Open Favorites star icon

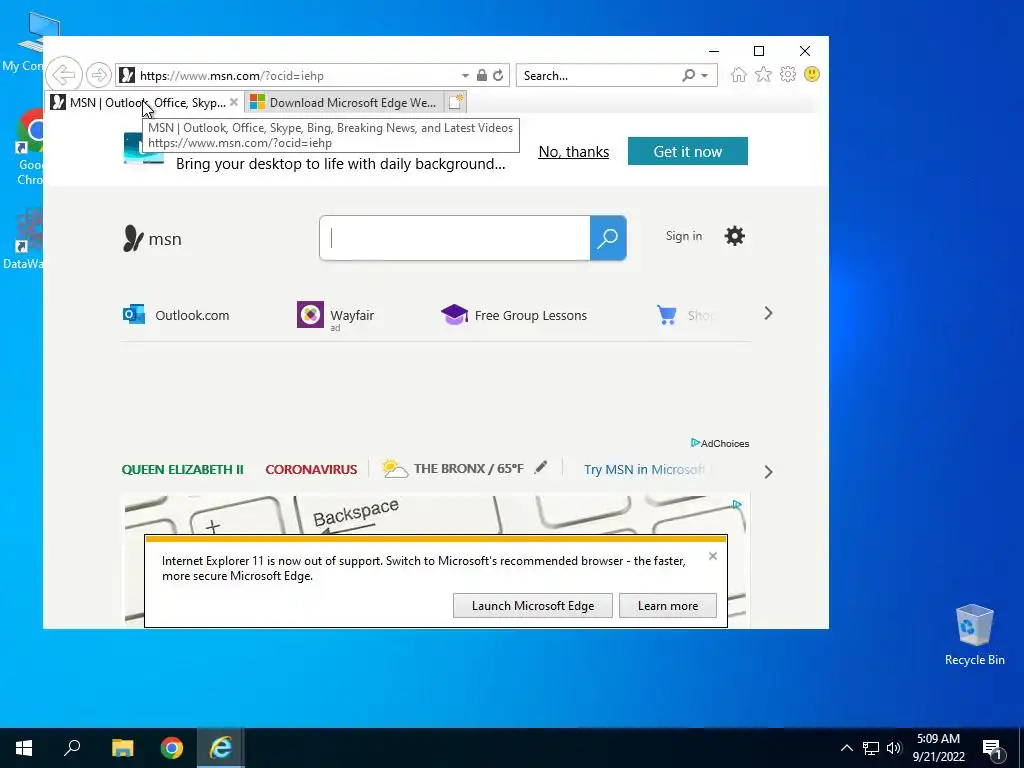click(x=763, y=74)
